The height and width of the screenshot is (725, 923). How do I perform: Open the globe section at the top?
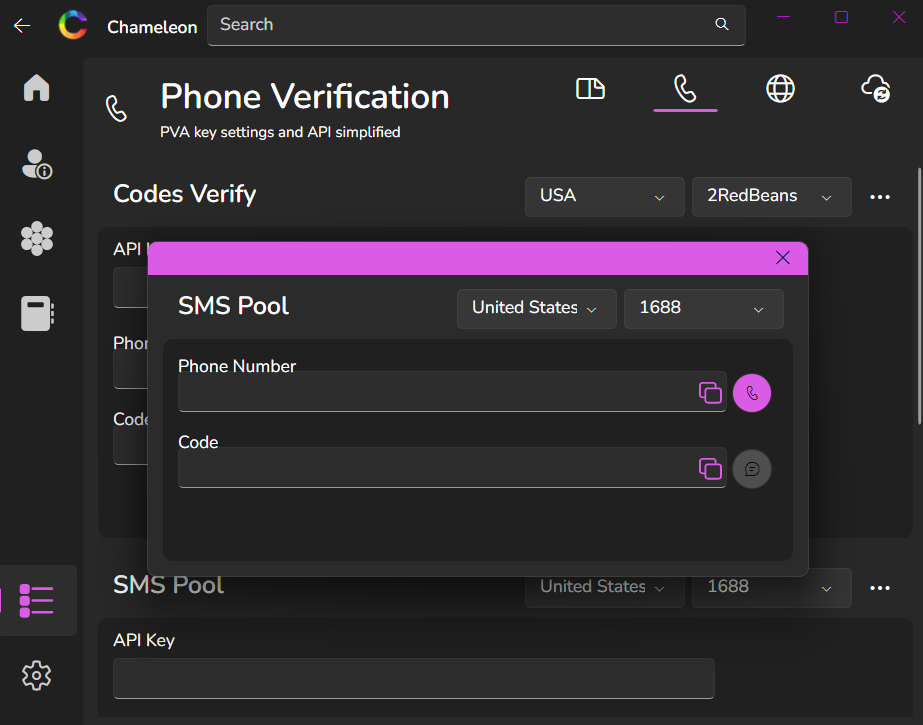tap(780, 89)
